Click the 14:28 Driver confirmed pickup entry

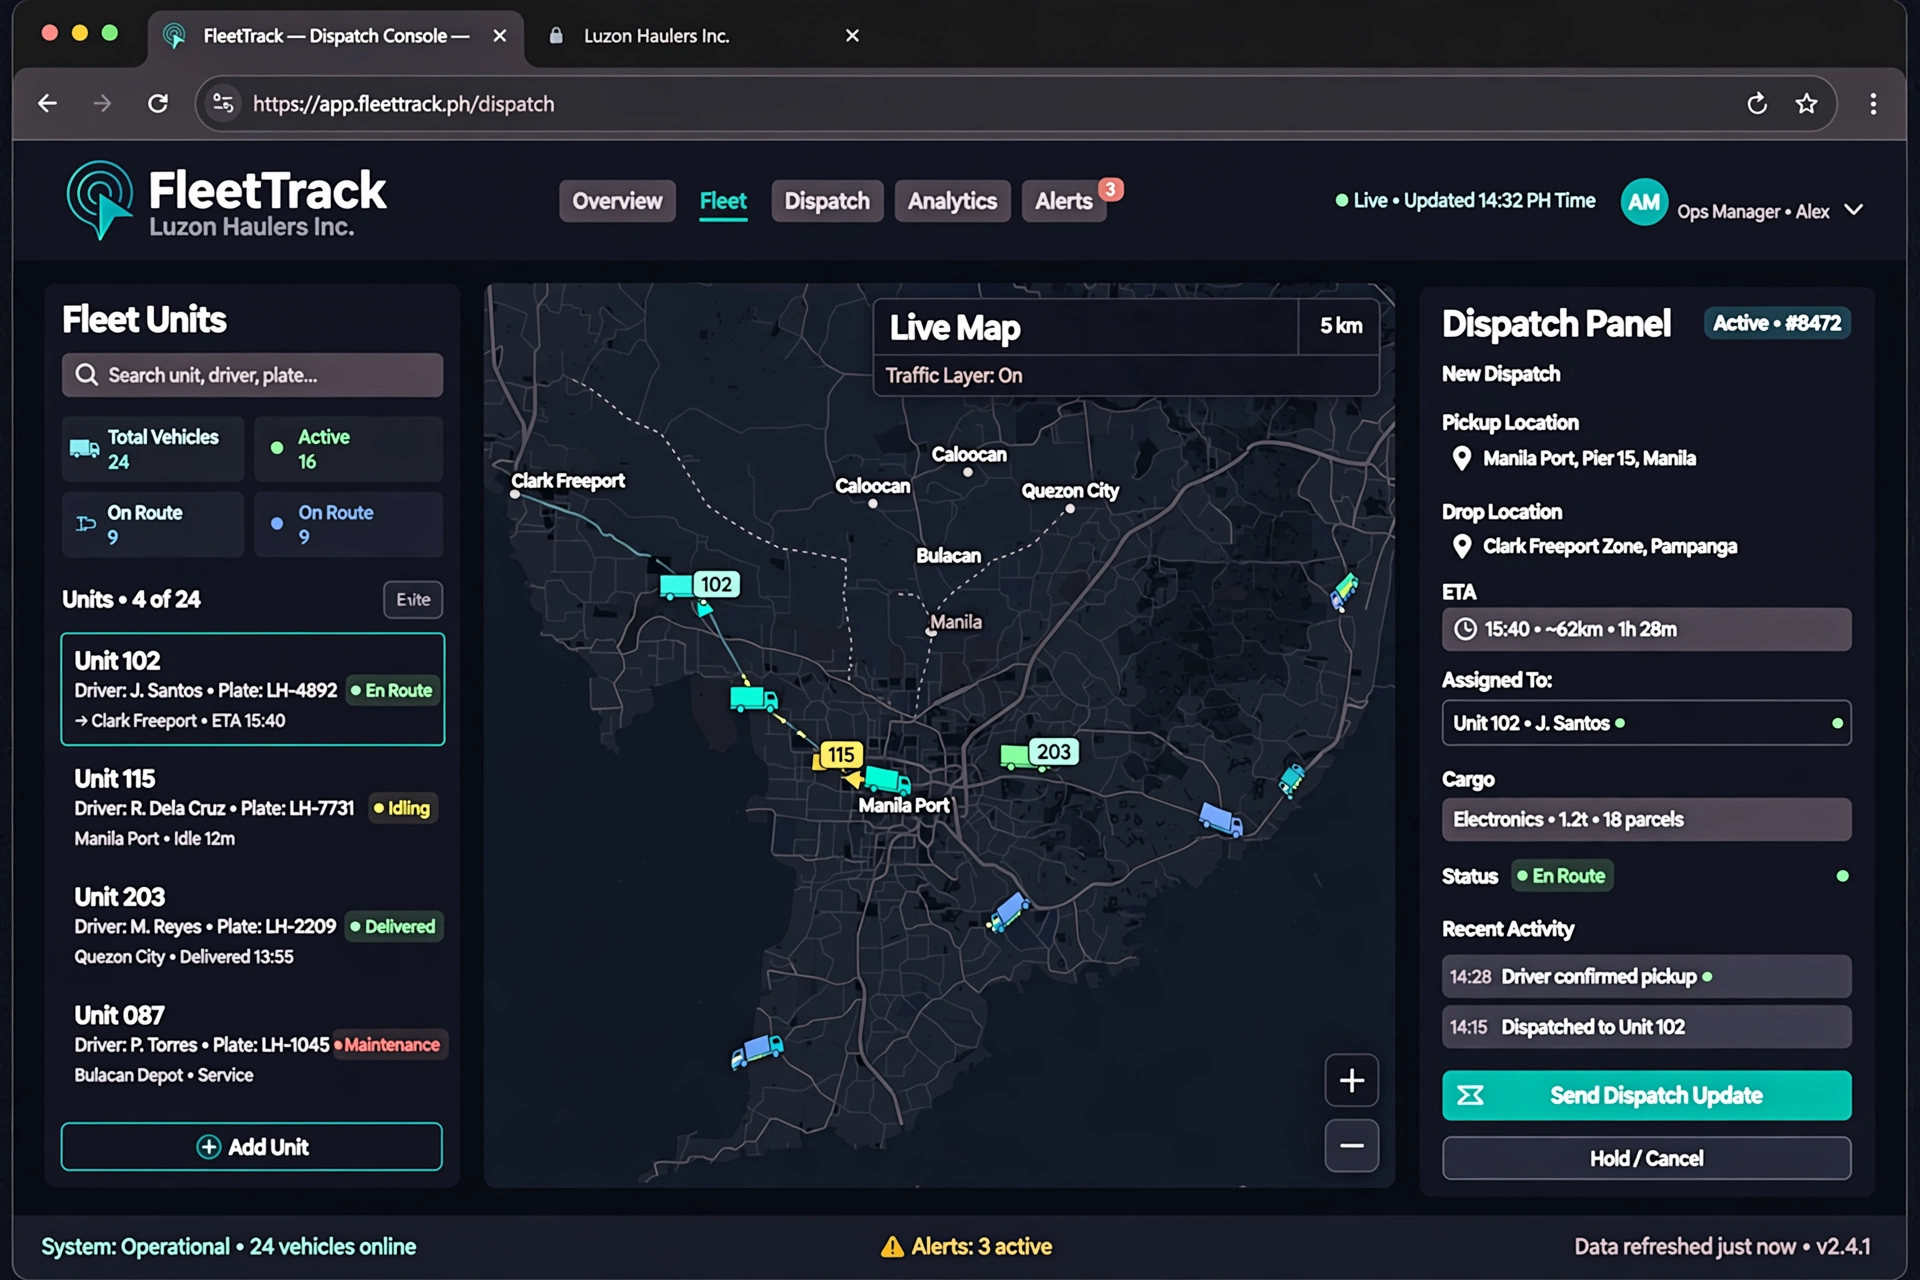click(1646, 976)
